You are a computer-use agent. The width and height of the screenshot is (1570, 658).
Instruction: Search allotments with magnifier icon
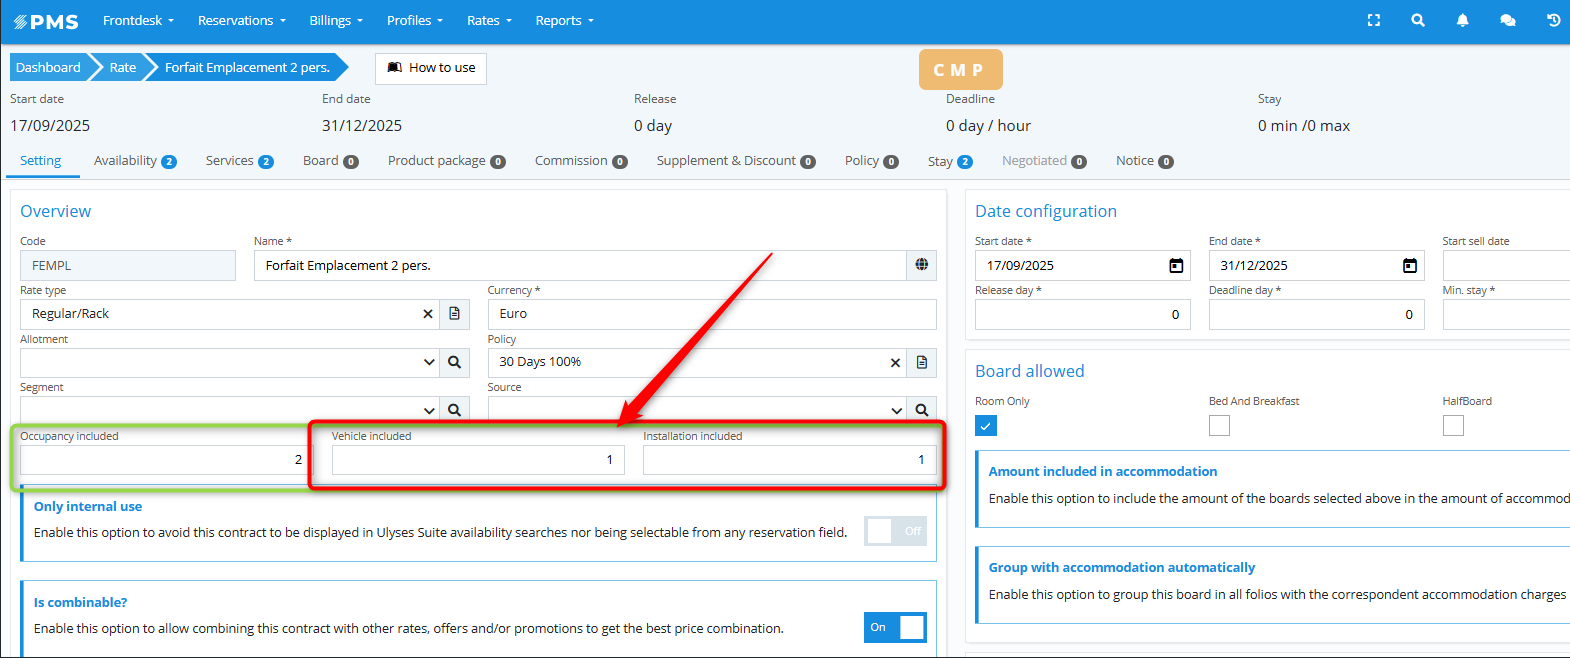tap(454, 362)
